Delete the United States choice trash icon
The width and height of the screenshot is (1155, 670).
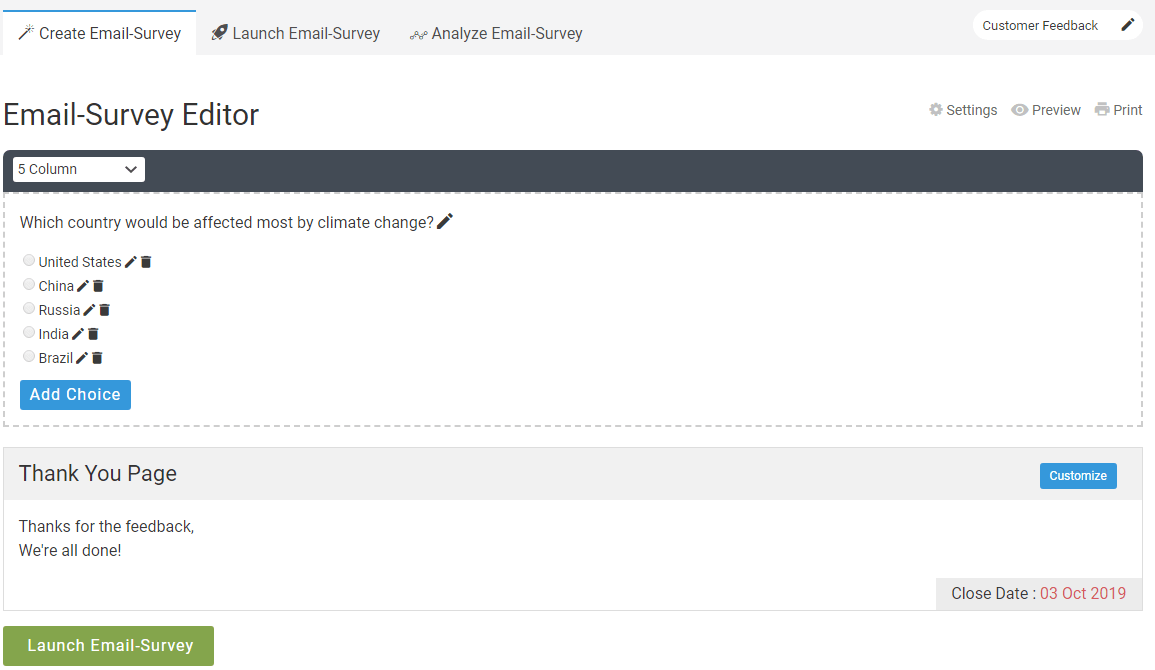146,262
